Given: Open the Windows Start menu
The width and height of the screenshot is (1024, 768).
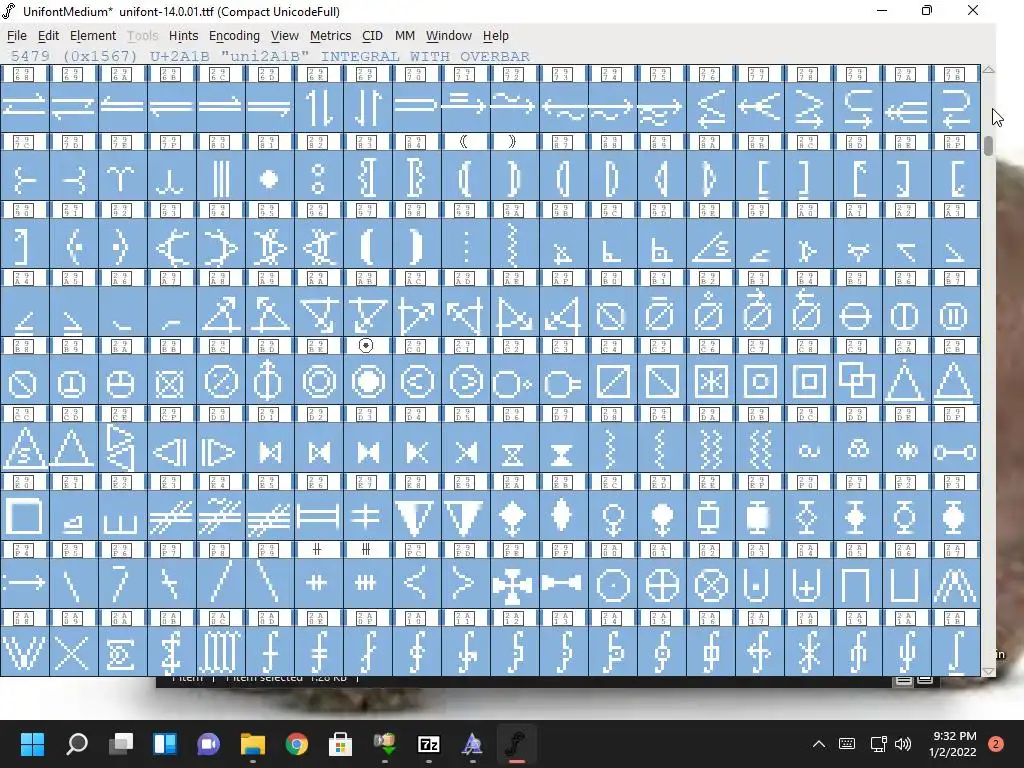Looking at the screenshot, I should coord(32,744).
